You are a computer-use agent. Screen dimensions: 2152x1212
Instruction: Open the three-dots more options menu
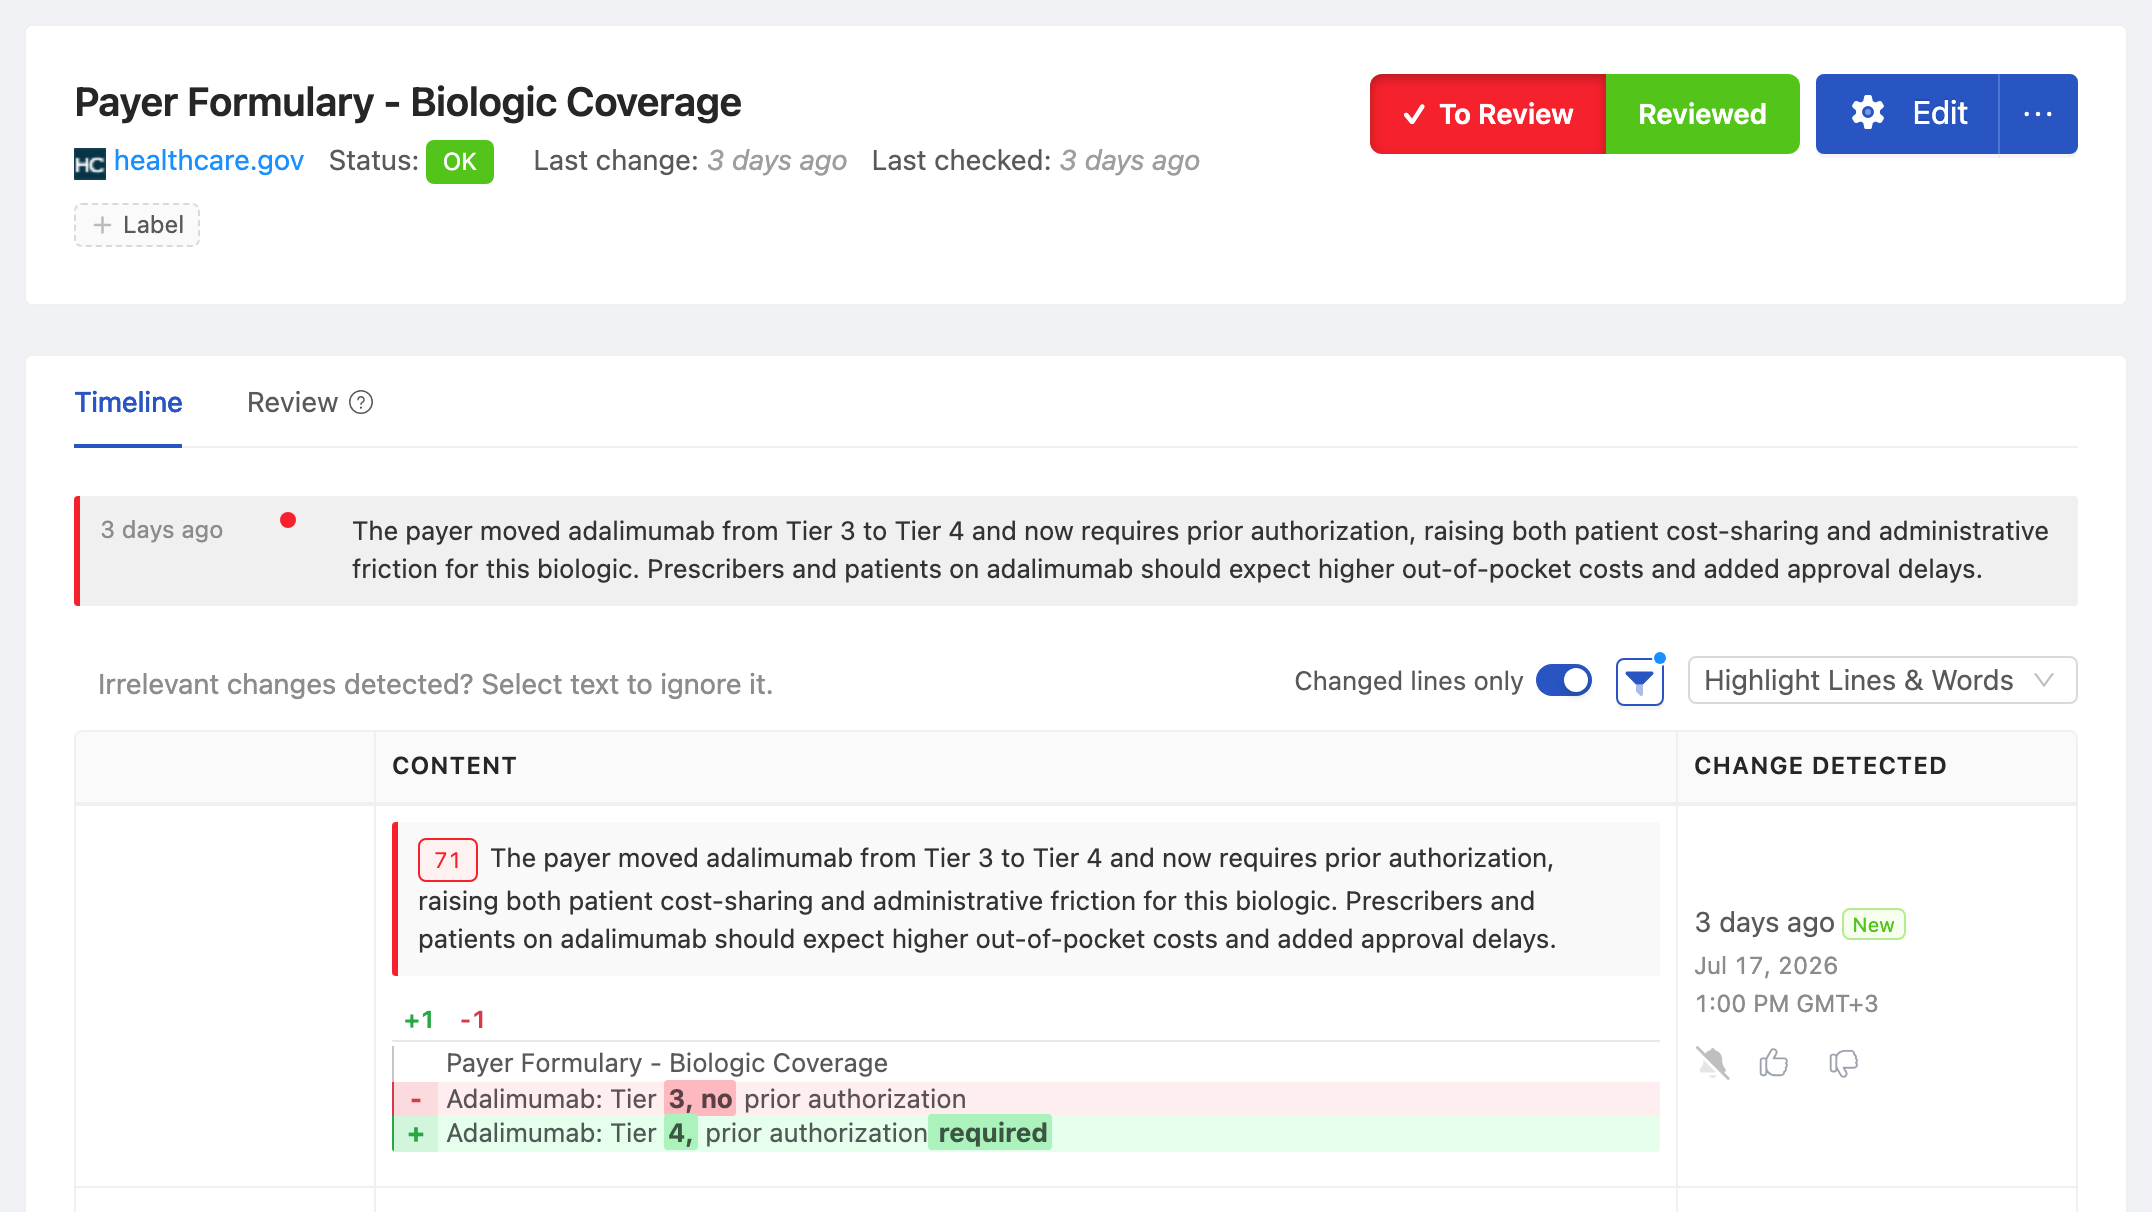[x=2038, y=114]
